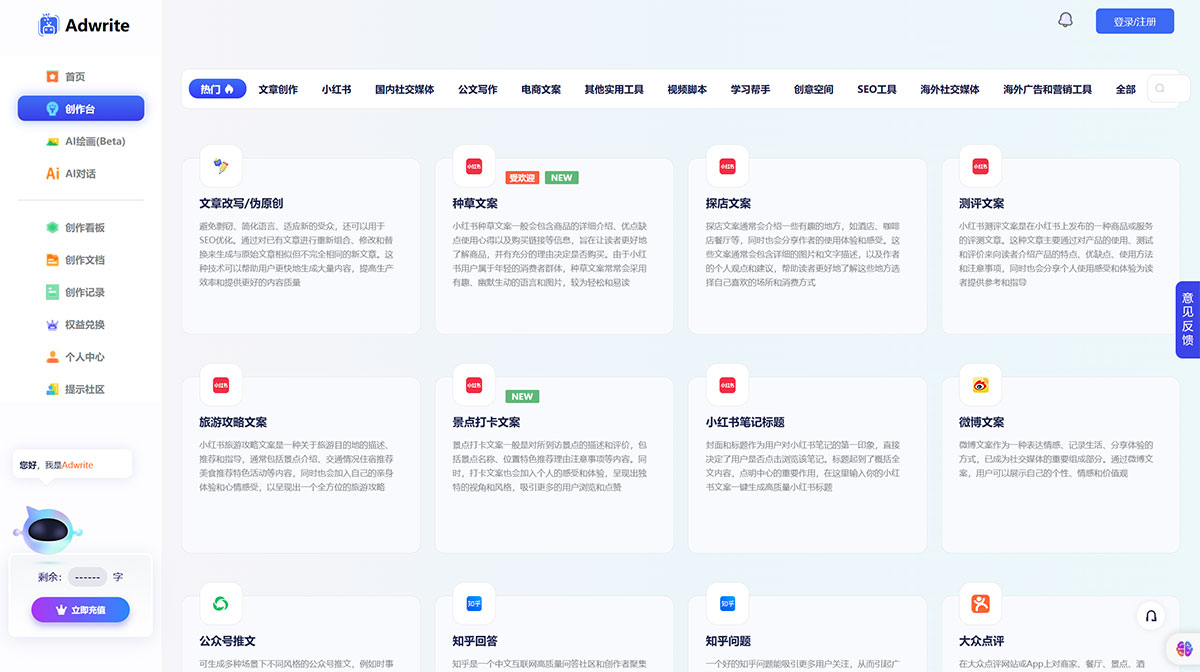
Task: Open the 创作看板 dashboard
Action: 81,227
